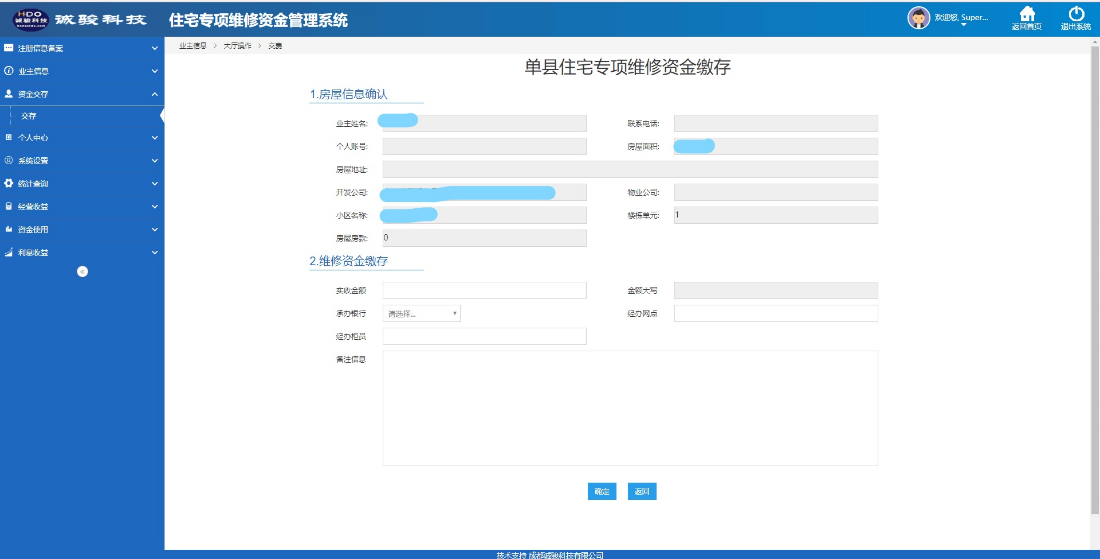Focus the 经办柜员 input field
This screenshot has width=1100, height=559.
tap(484, 337)
